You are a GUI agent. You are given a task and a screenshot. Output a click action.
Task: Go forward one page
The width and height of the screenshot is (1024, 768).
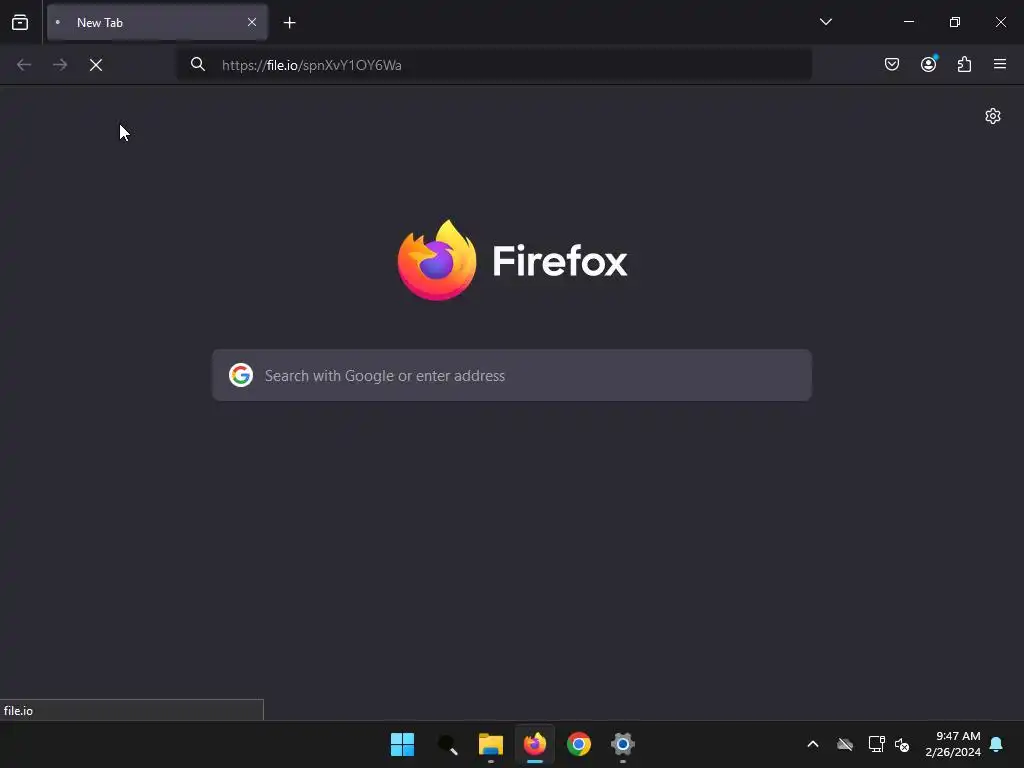(x=60, y=65)
